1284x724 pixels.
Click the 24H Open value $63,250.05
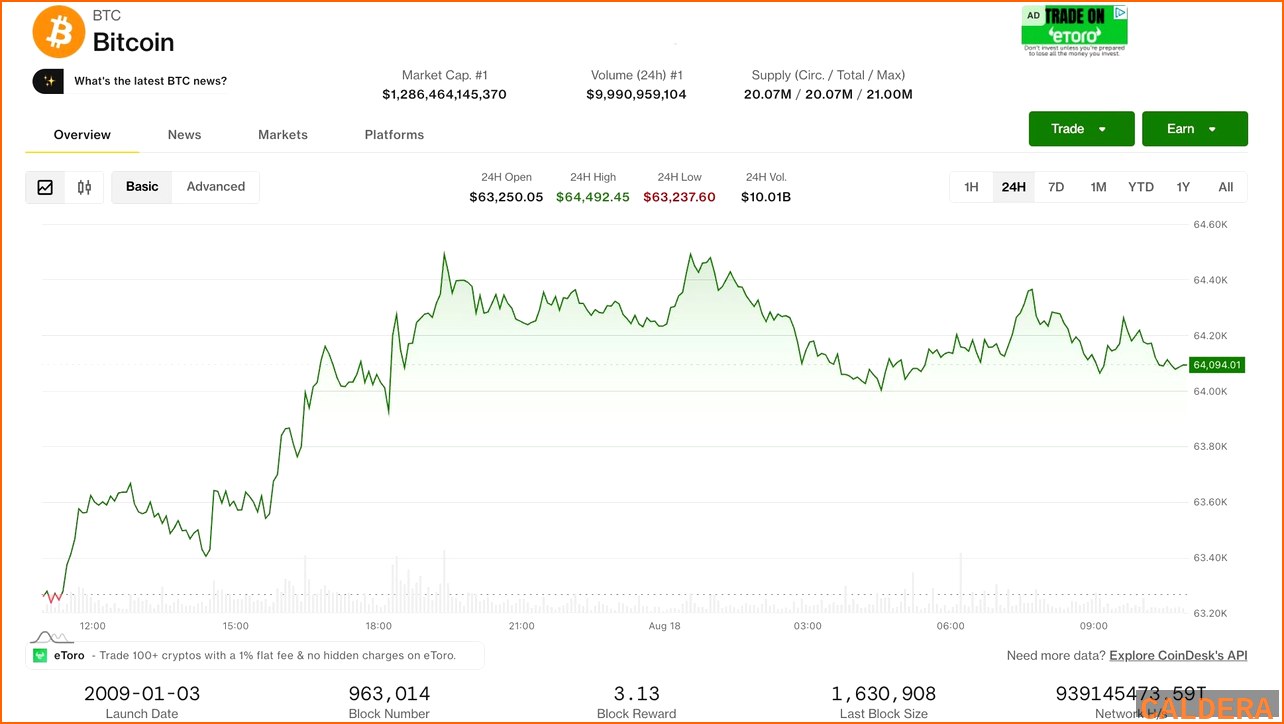click(506, 197)
